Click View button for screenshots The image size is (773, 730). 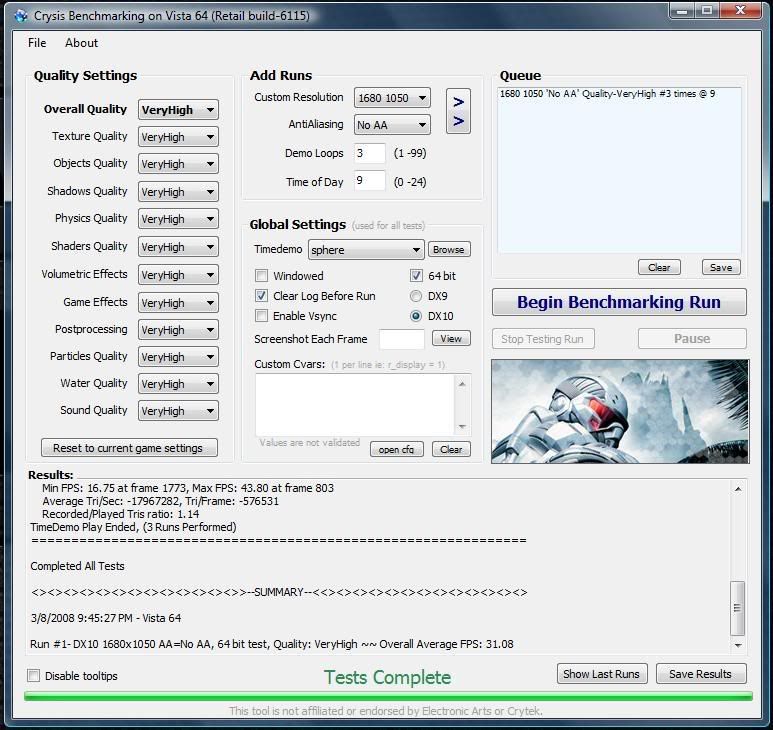451,339
